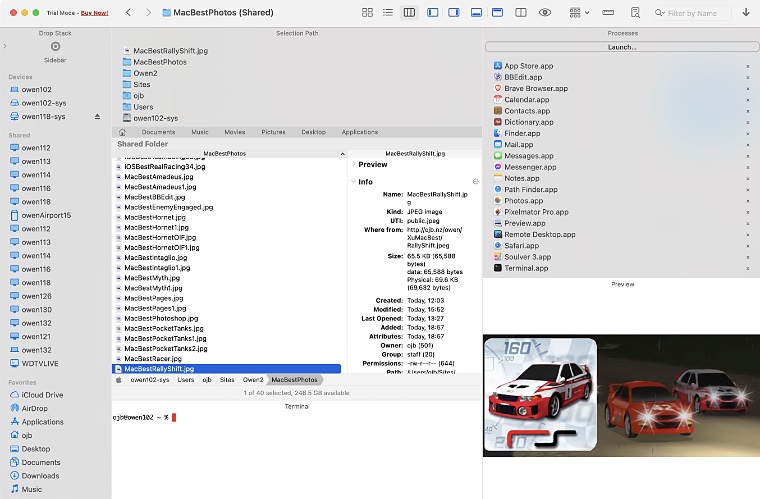760x499 pixels.
Task: Click the download arrow toolbar icon
Action: coord(746,13)
